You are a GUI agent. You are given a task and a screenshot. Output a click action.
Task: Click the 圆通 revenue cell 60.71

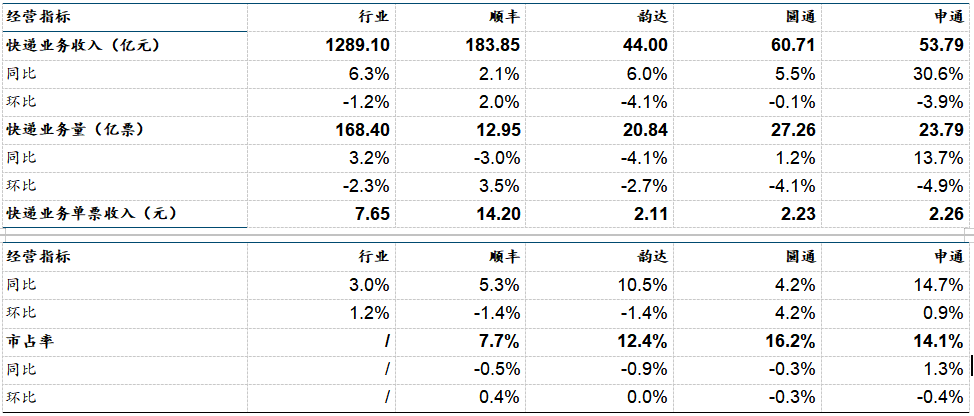(794, 45)
